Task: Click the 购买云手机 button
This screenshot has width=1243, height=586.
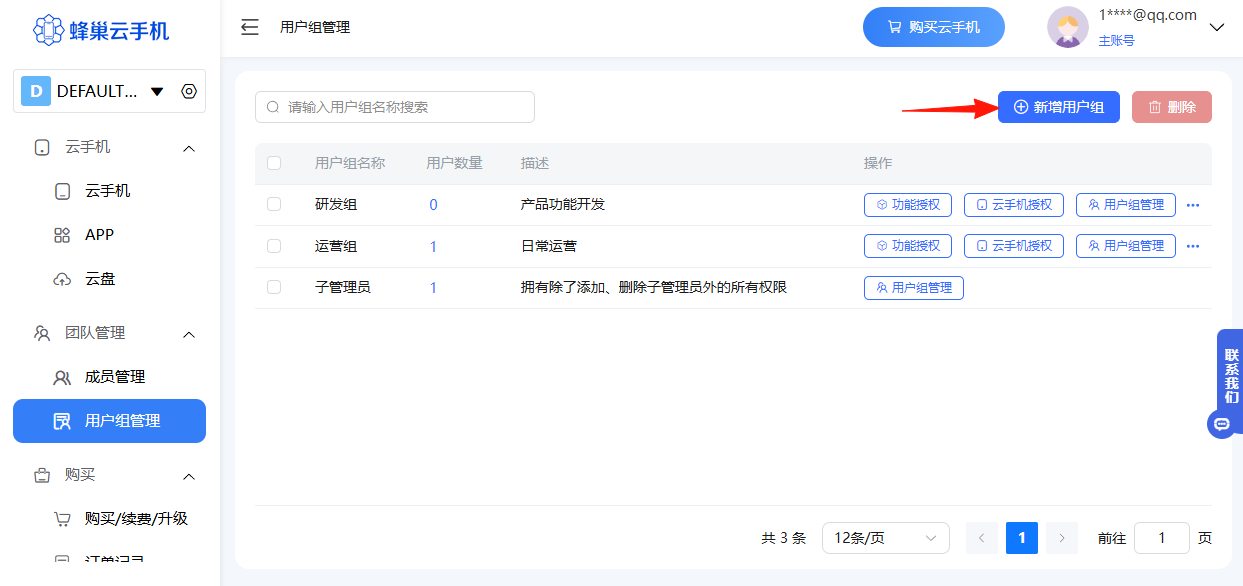Action: (933, 27)
